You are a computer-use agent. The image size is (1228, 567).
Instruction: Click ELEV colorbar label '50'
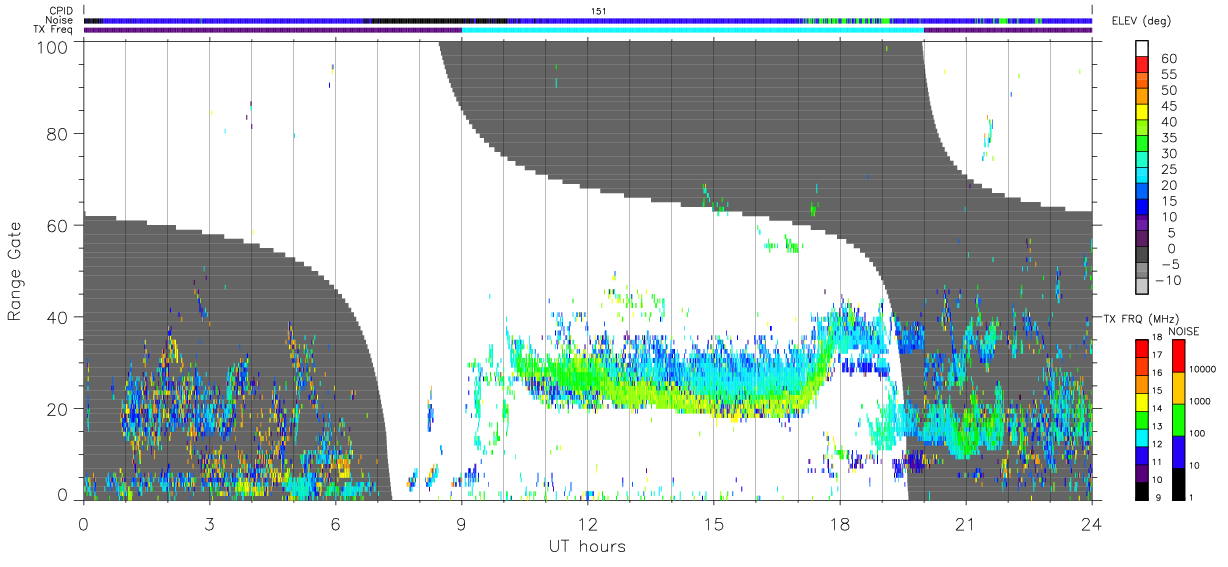point(1169,91)
